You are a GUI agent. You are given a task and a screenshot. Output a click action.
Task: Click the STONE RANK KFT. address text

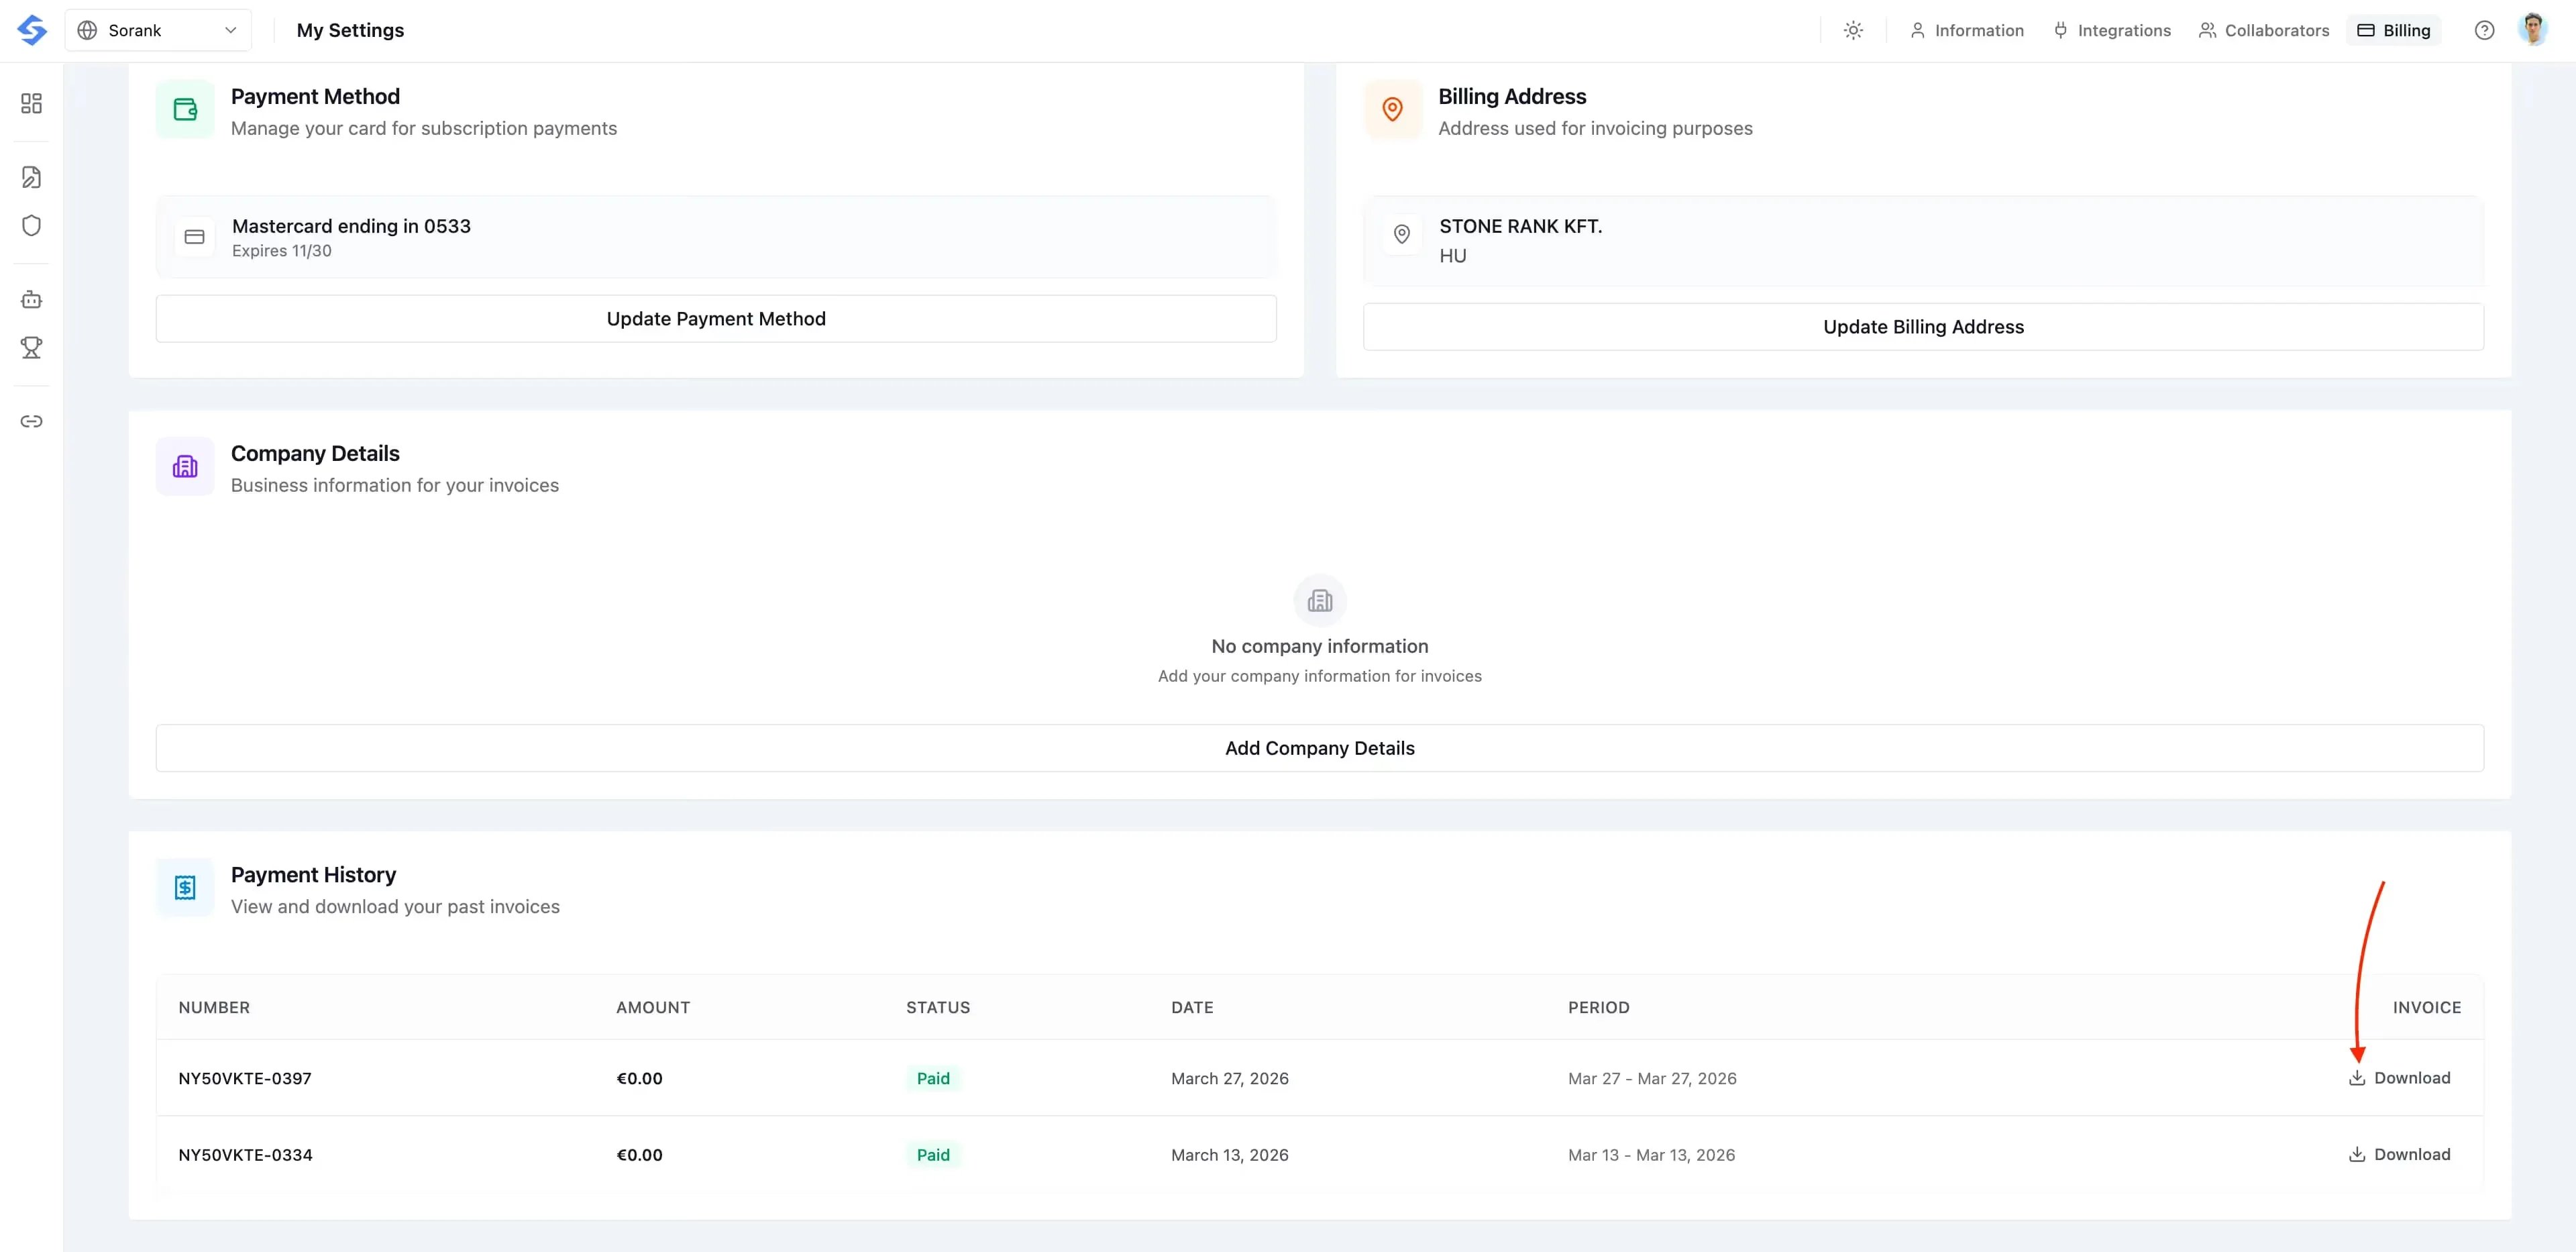pyautogui.click(x=1520, y=226)
